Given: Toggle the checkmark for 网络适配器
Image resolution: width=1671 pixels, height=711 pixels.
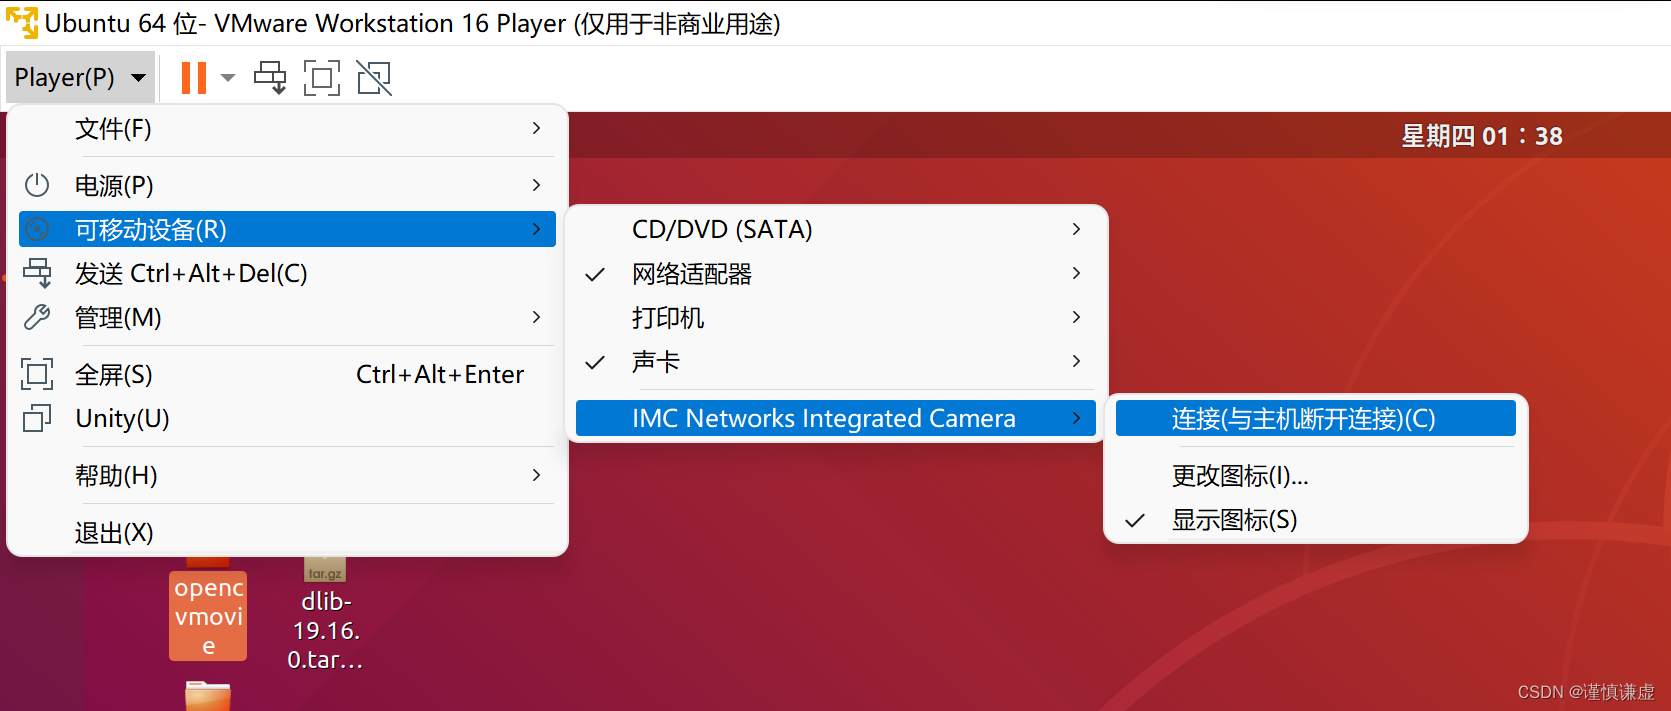Looking at the screenshot, I should 595,274.
